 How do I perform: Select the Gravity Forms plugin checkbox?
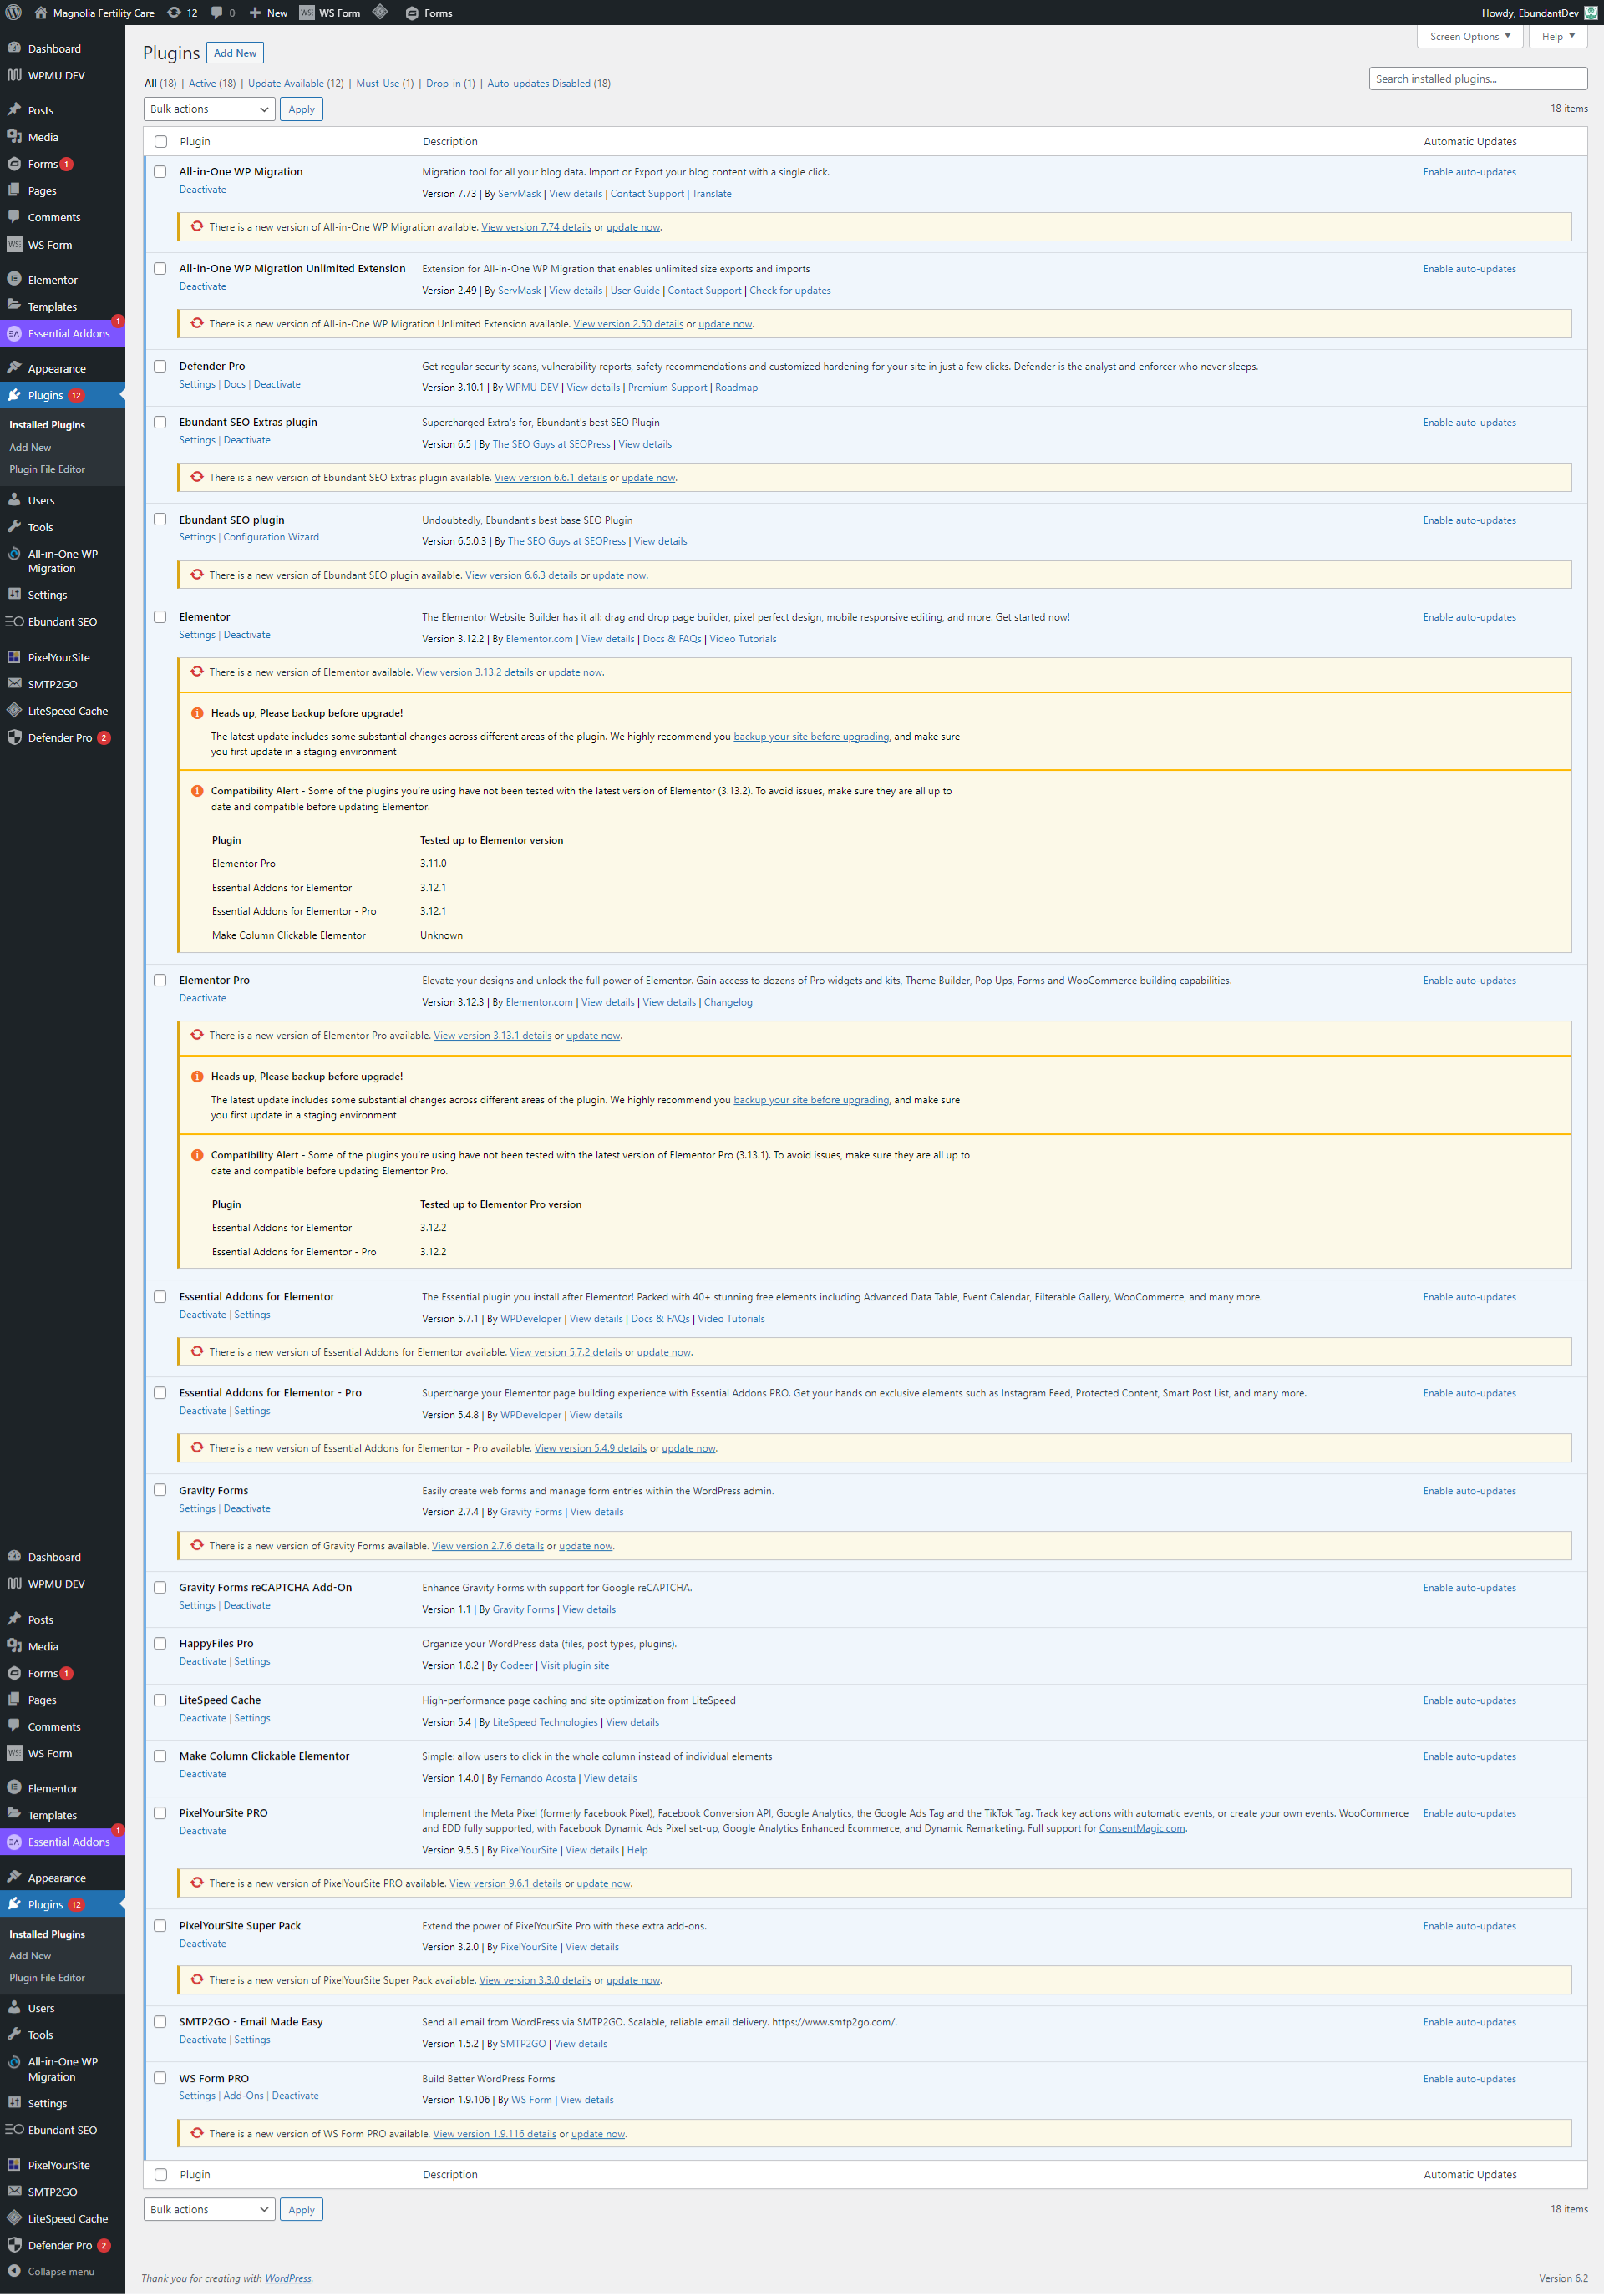(x=160, y=1490)
